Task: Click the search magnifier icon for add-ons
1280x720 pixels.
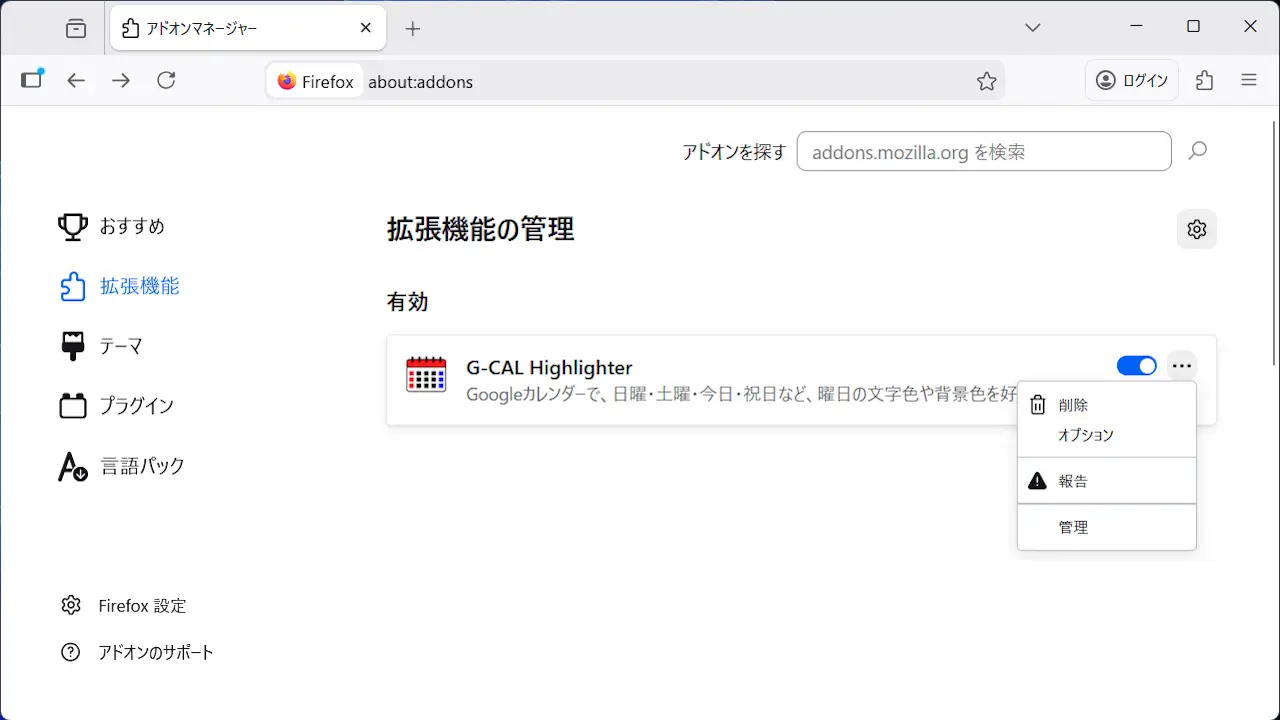Action: 1197,151
